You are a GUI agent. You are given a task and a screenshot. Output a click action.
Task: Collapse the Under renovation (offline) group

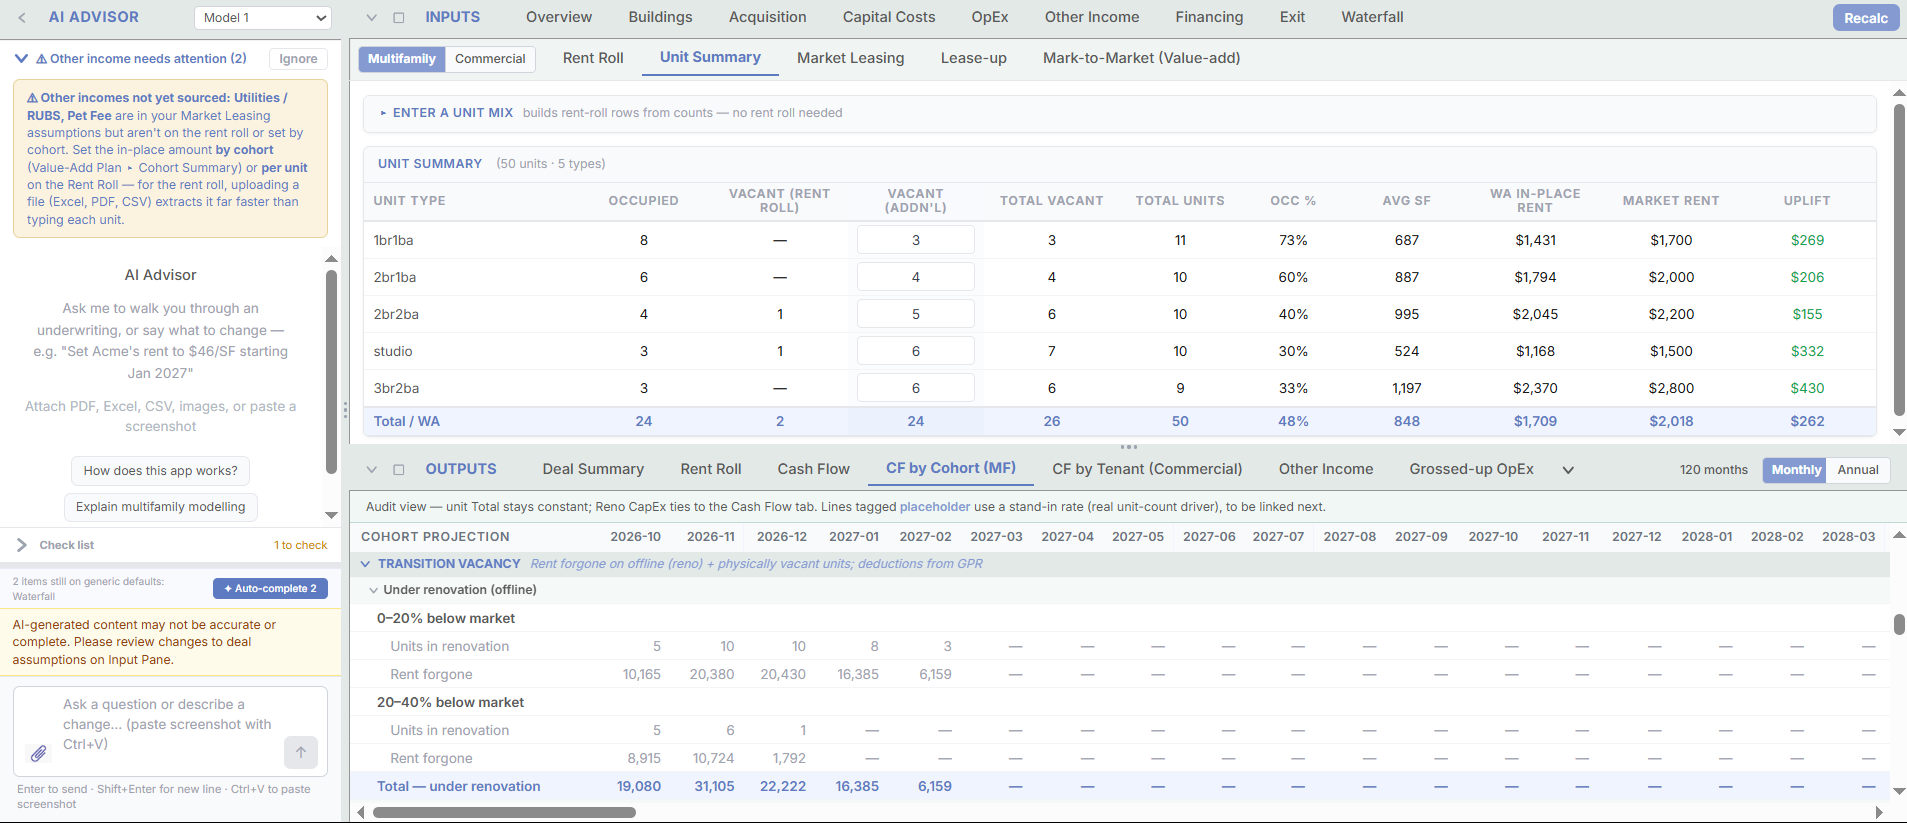point(374,590)
